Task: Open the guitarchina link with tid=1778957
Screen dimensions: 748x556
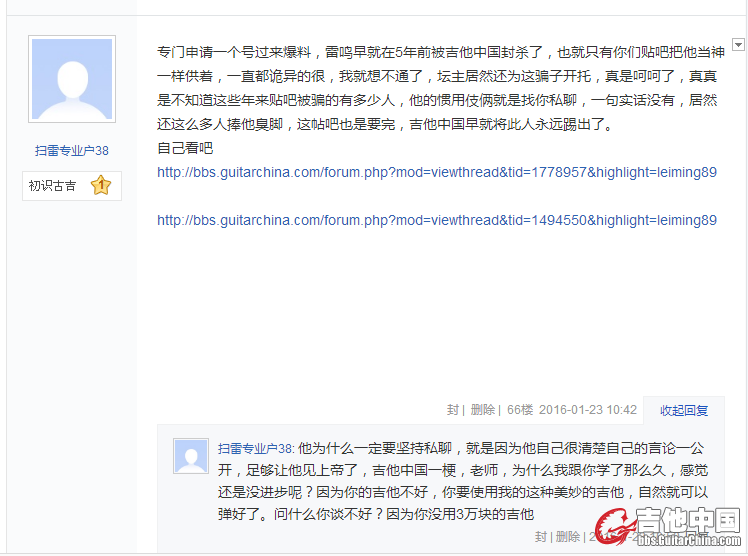Action: pos(437,172)
